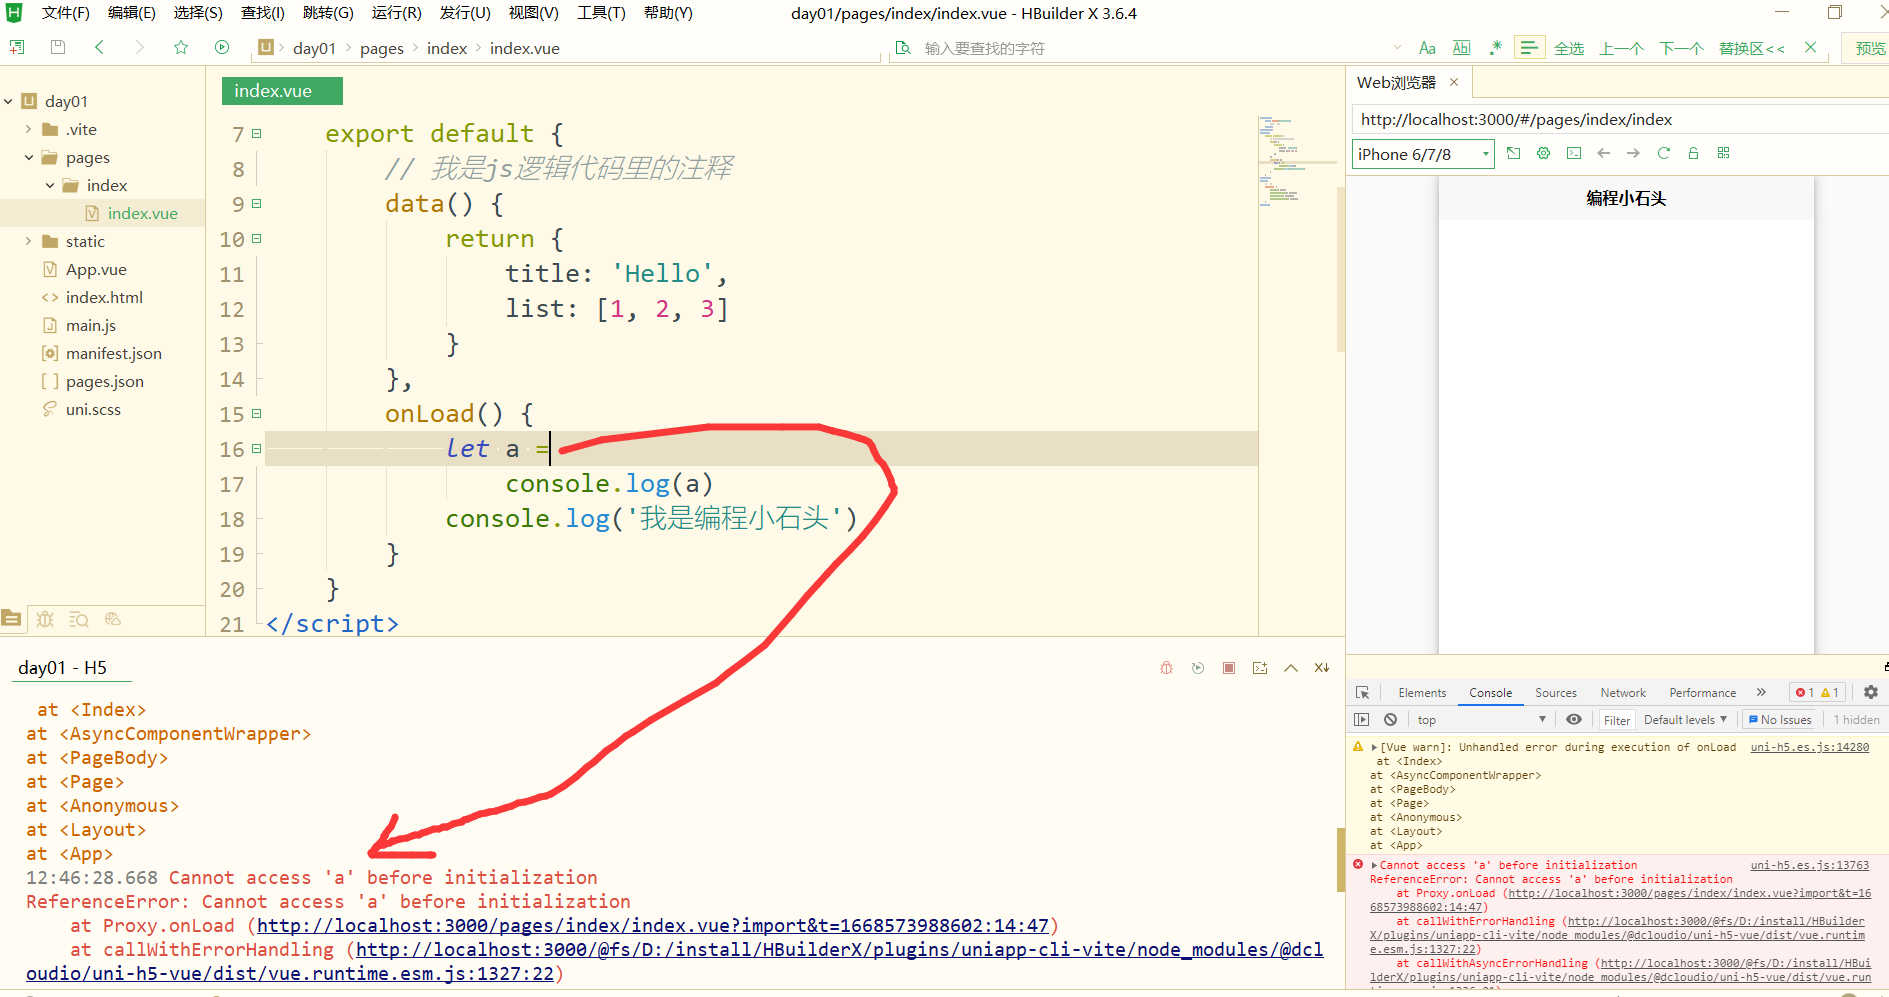The height and width of the screenshot is (997, 1889).
Task: Toggle case-sensitive search Aa icon
Action: [x=1427, y=48]
